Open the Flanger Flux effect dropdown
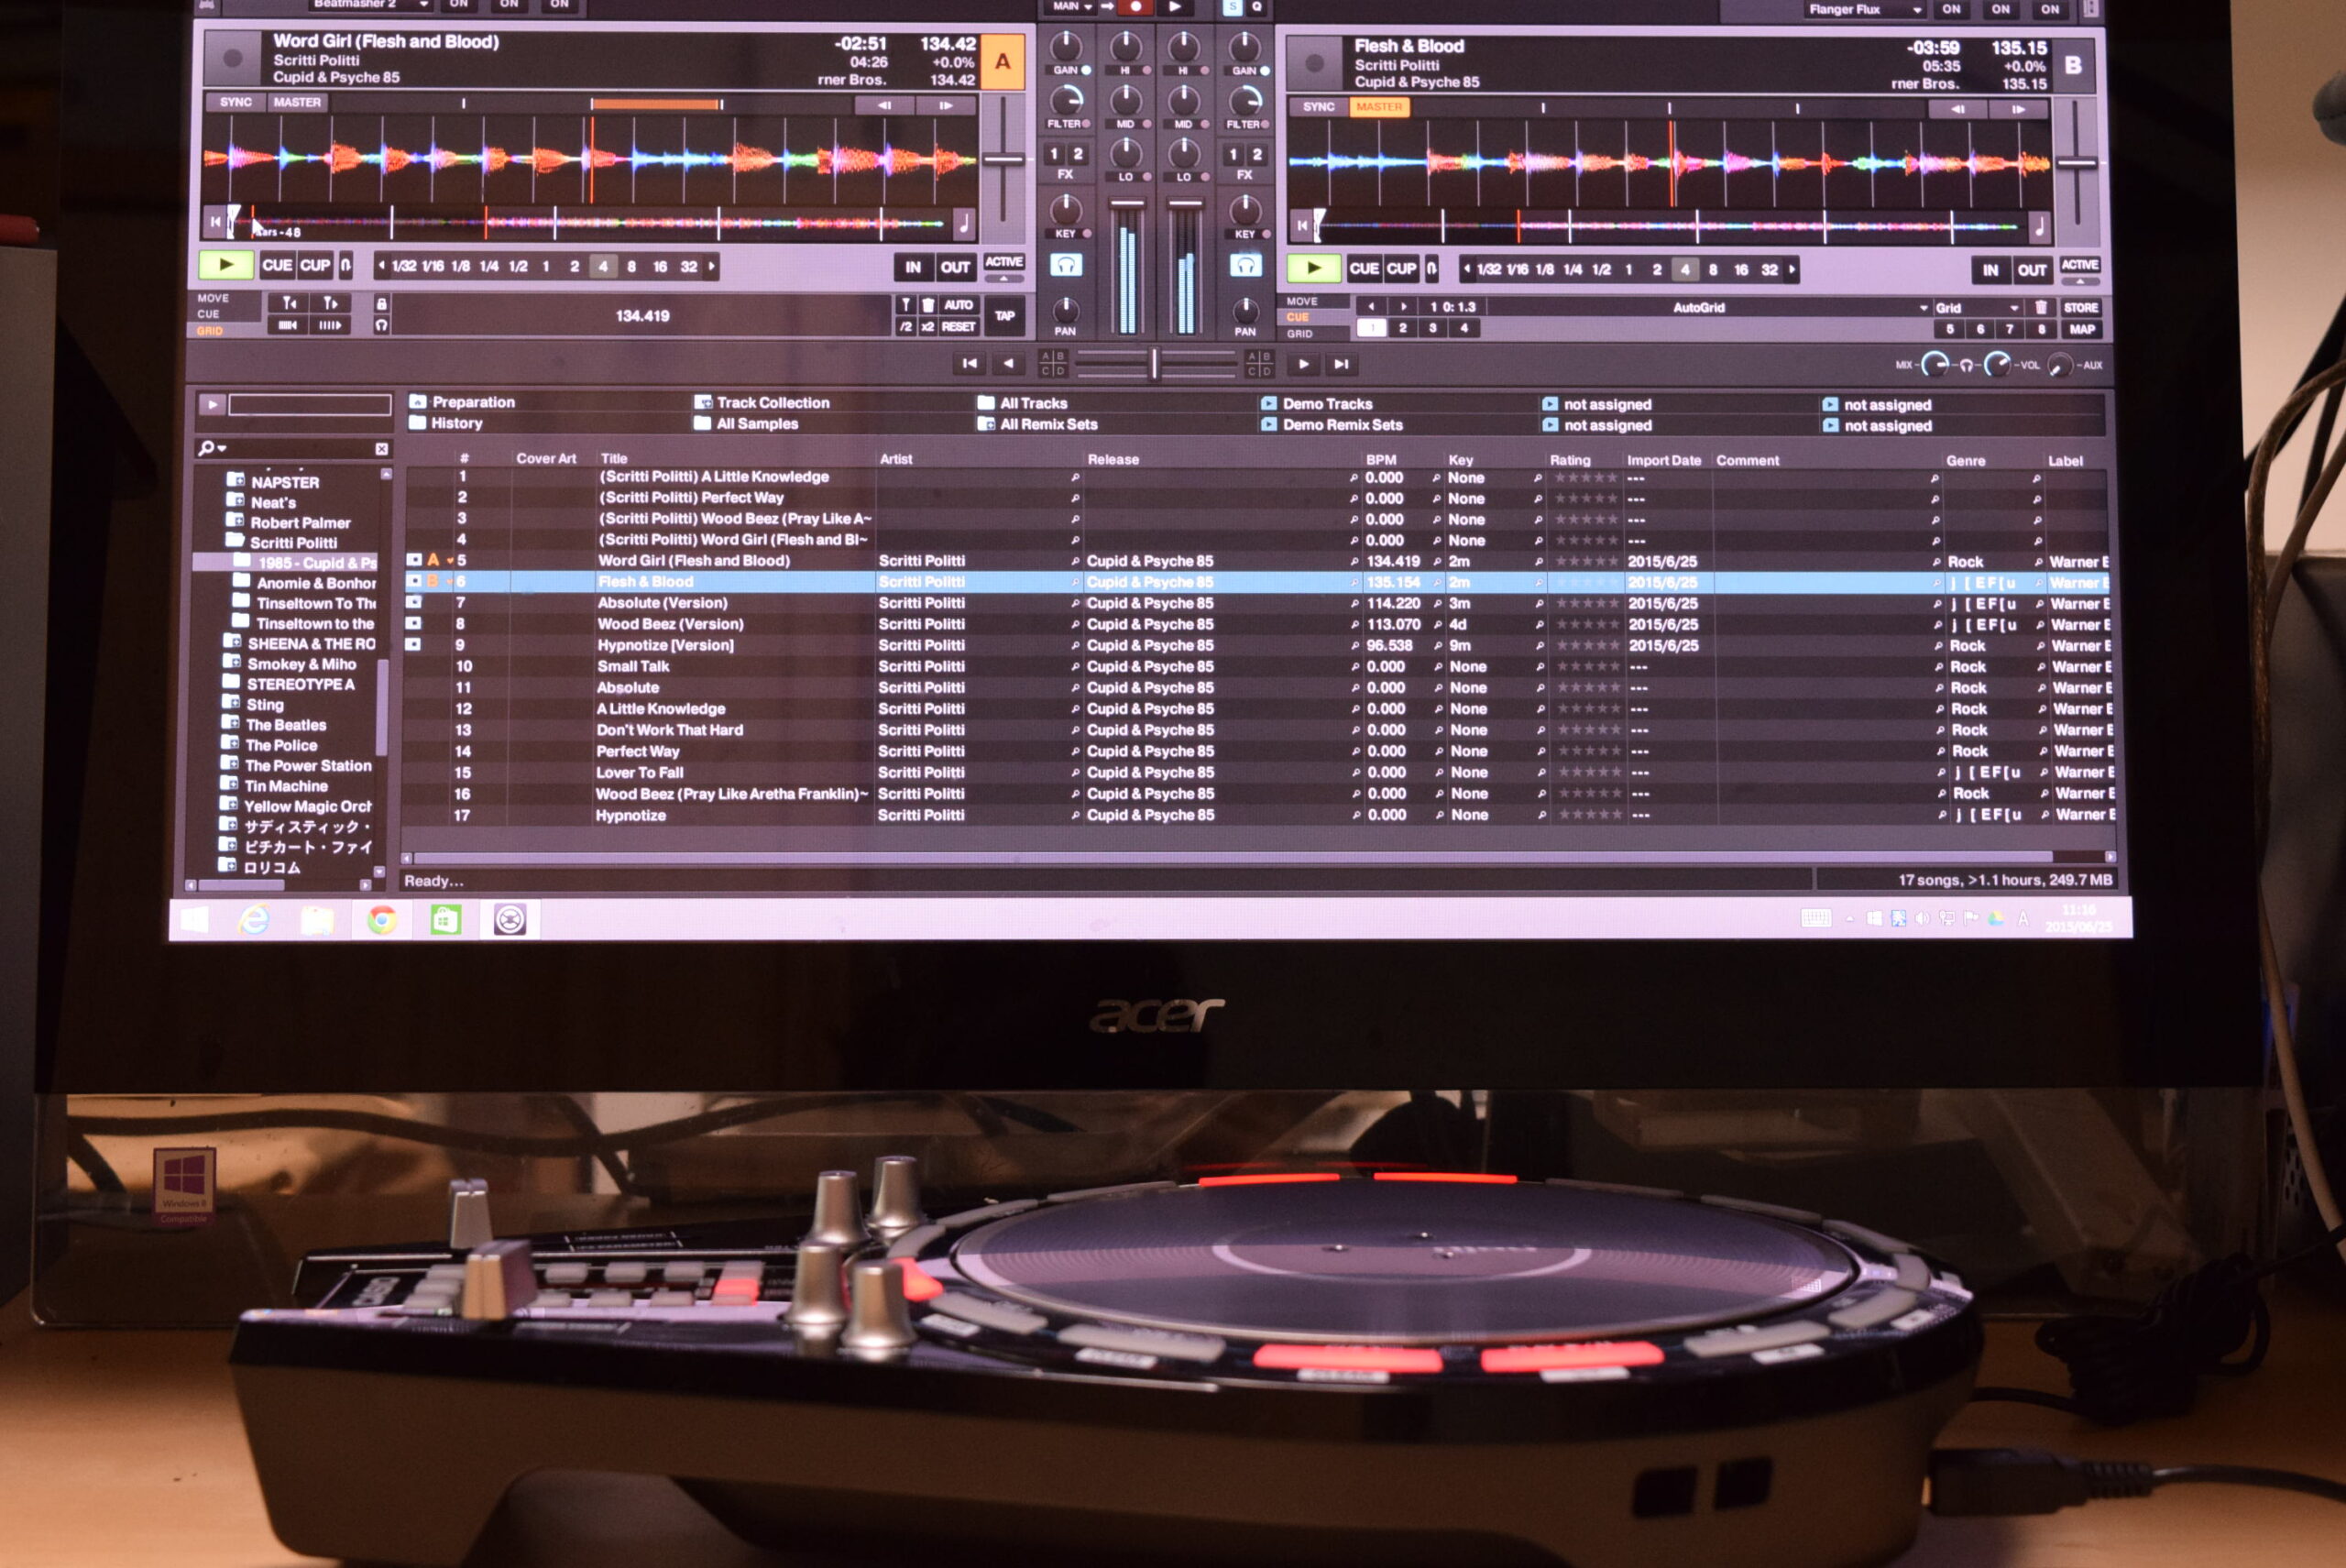 [x=1865, y=9]
